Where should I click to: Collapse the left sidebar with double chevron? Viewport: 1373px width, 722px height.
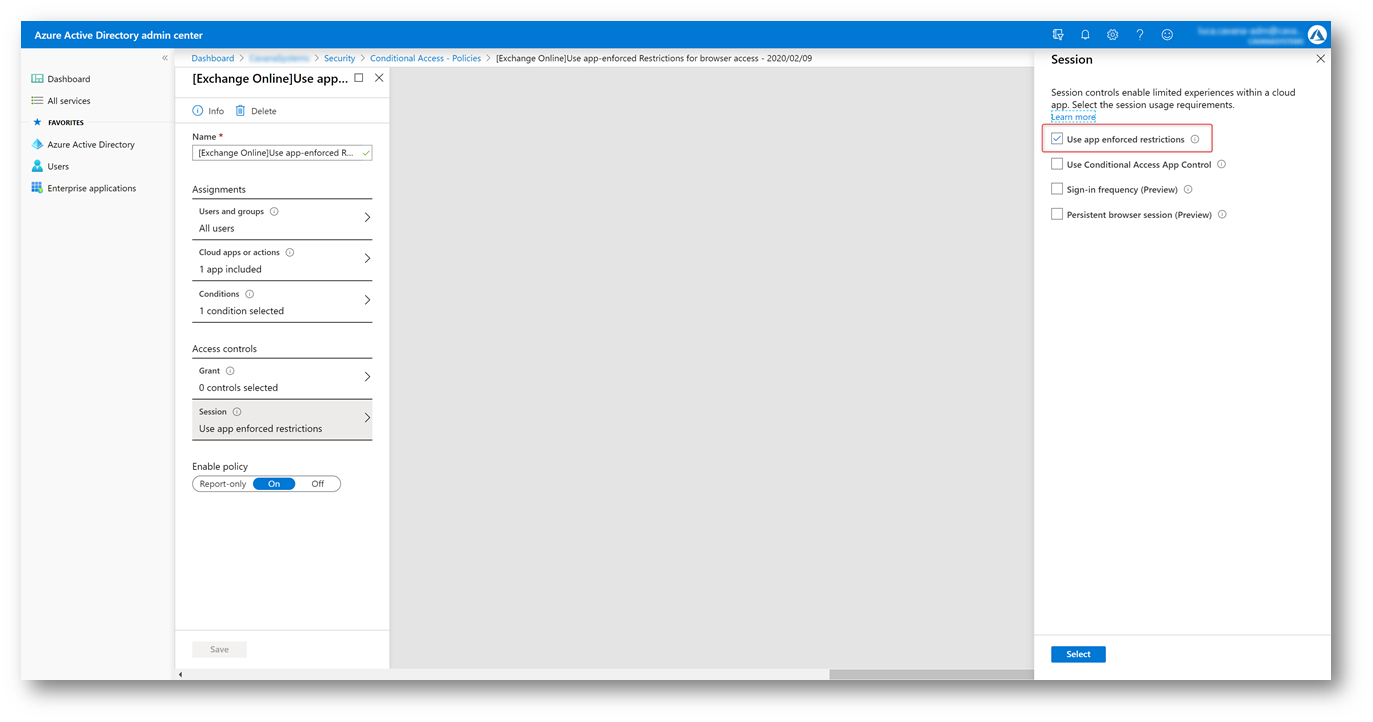pos(165,58)
